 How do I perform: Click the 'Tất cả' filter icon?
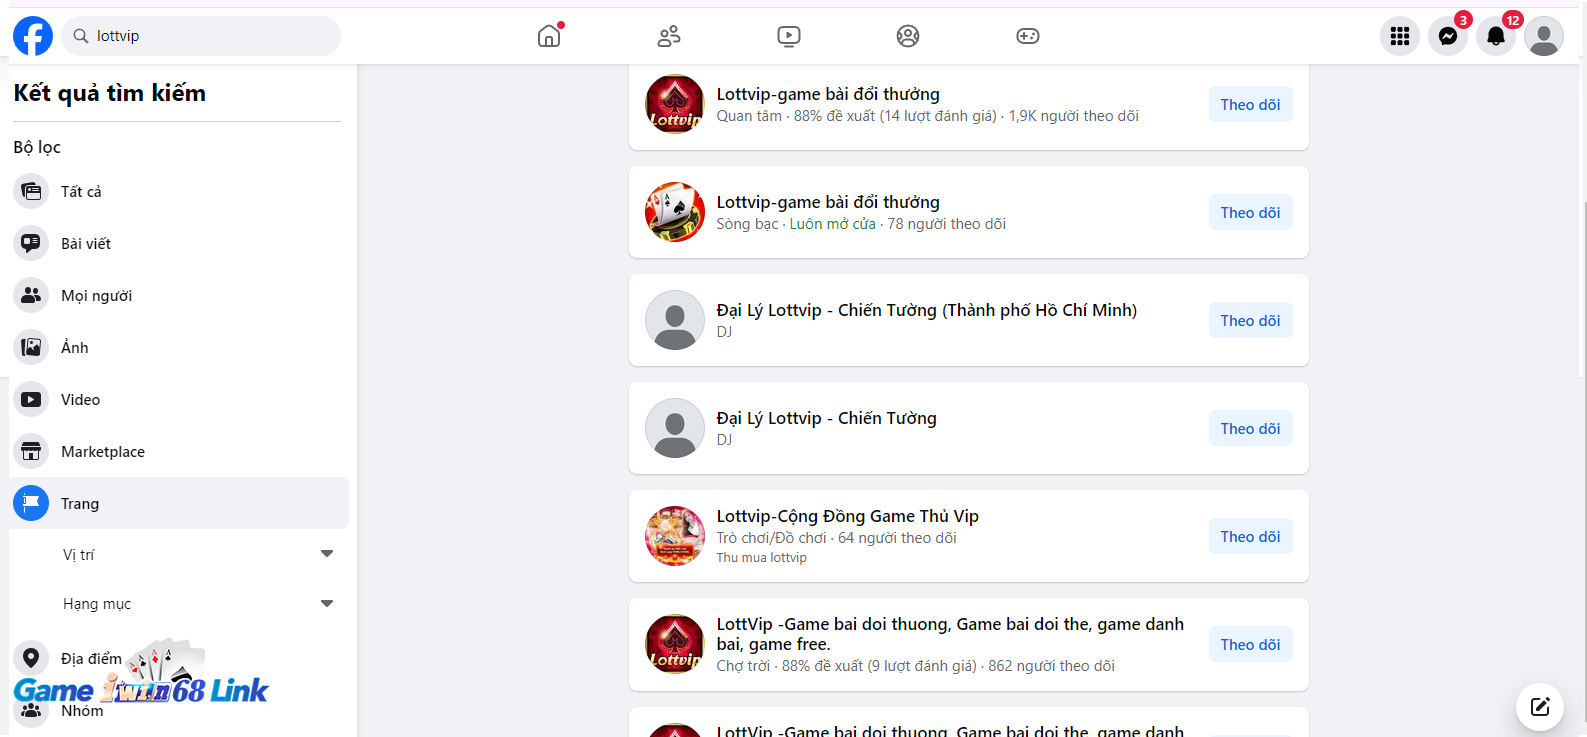point(31,191)
